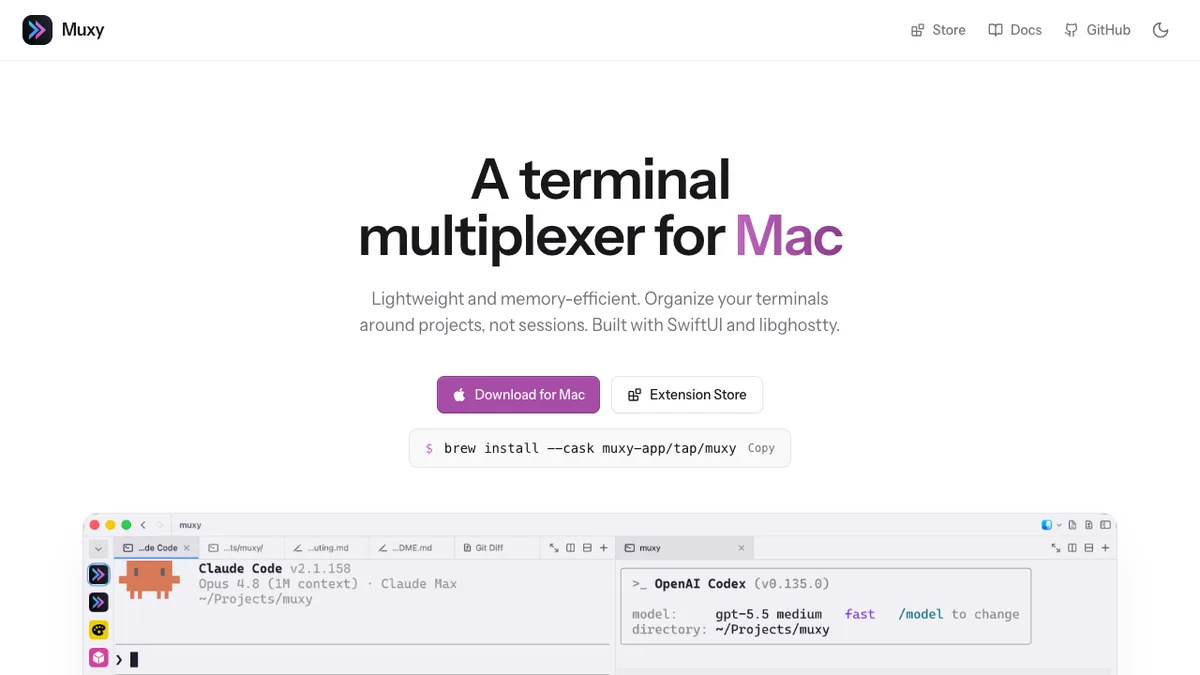The image size is (1200, 675).
Task: Maximize the right pane with expand arrows icon
Action: point(1056,548)
